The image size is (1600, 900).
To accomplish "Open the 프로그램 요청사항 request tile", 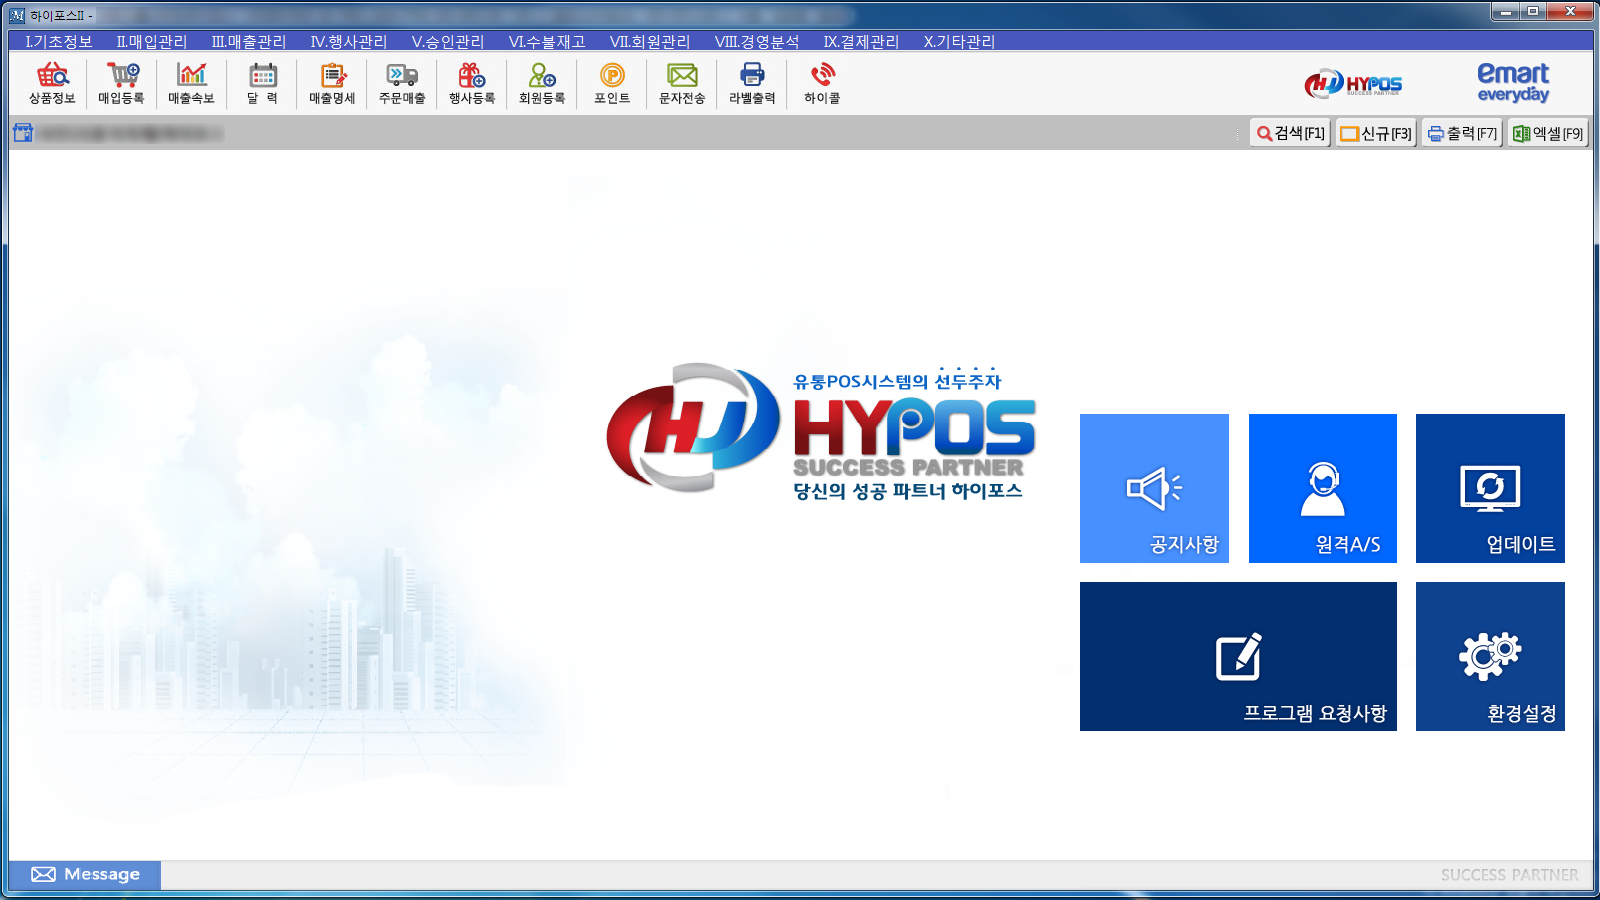I will click(1238, 656).
